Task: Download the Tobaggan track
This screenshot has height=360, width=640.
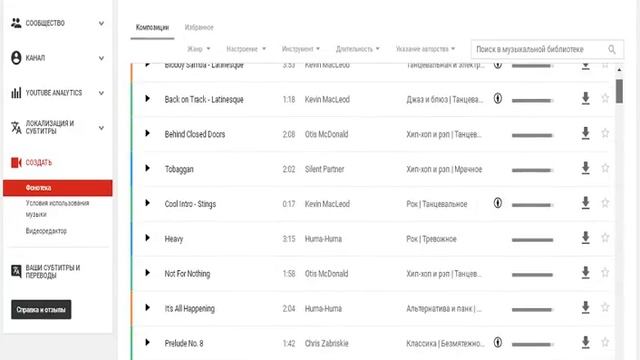Action: 585,168
